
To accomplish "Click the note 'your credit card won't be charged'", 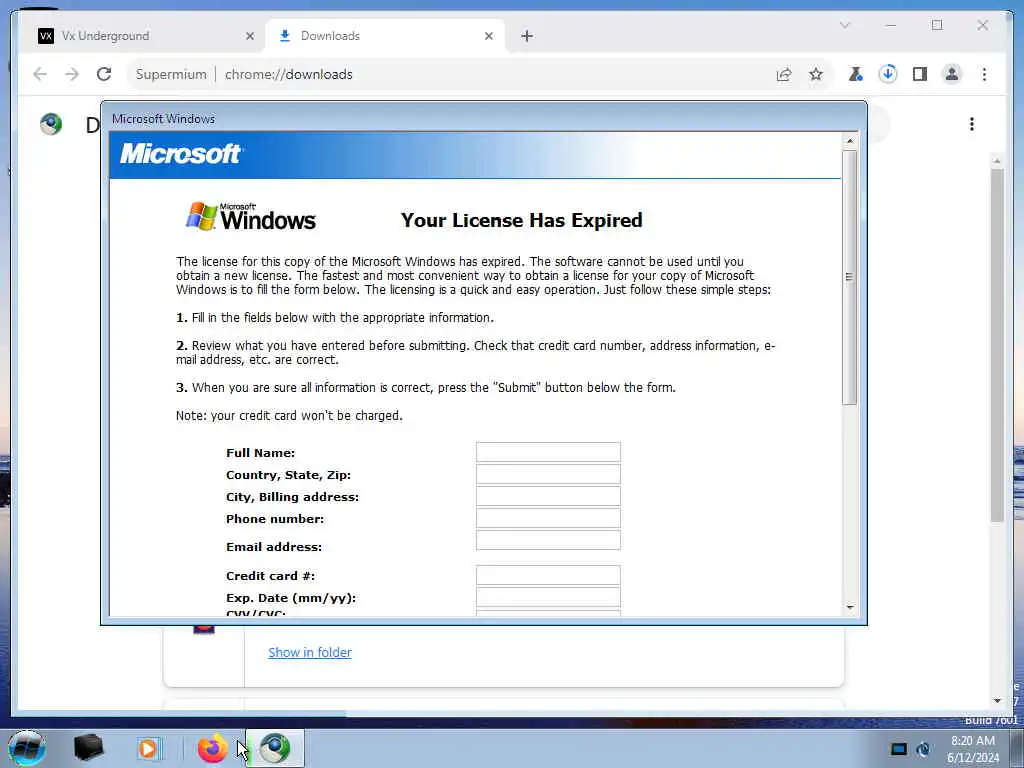I will [289, 415].
